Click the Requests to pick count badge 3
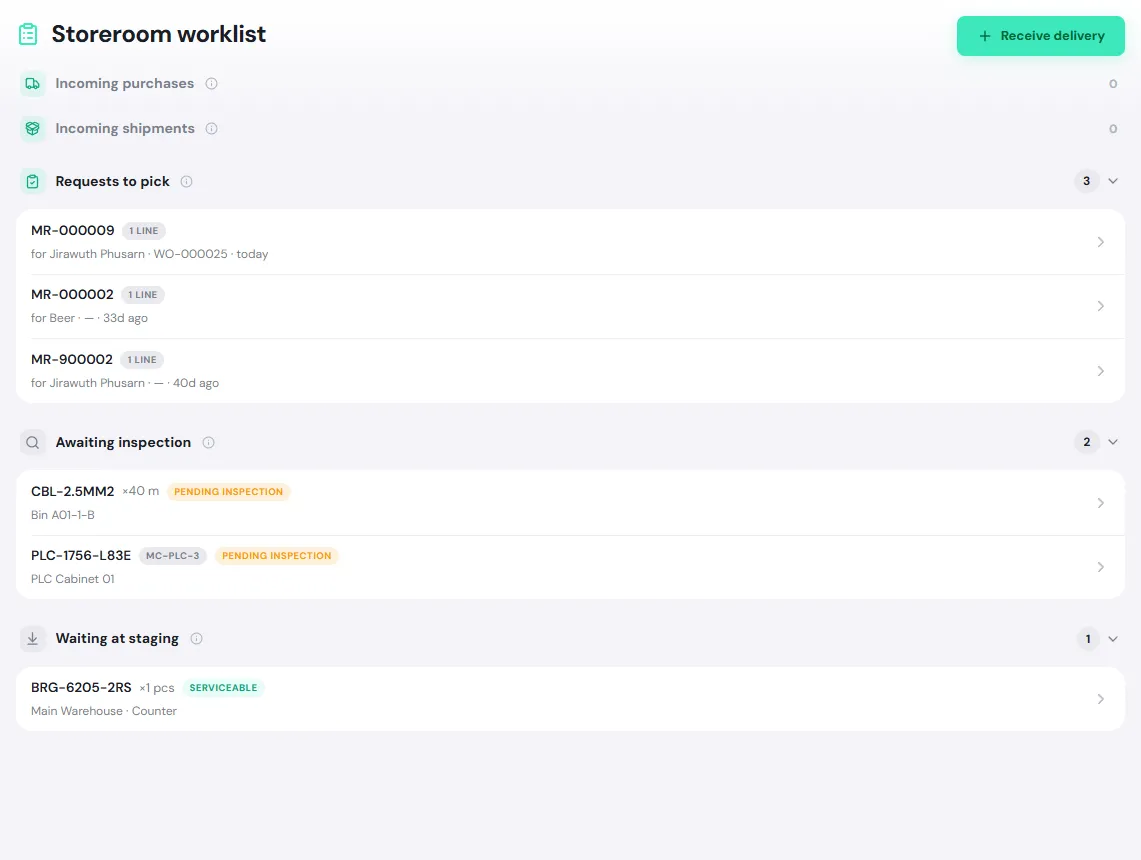1141x860 pixels. [1086, 181]
